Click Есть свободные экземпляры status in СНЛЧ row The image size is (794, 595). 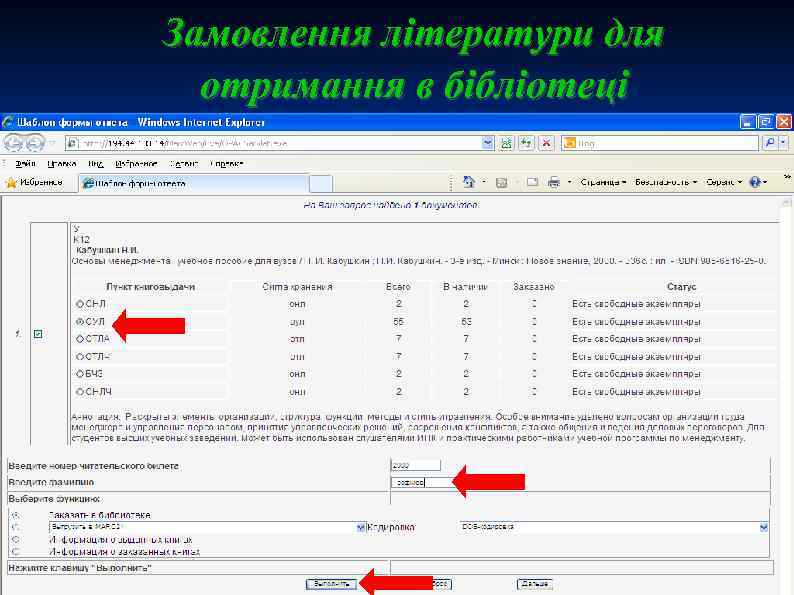pos(637,391)
